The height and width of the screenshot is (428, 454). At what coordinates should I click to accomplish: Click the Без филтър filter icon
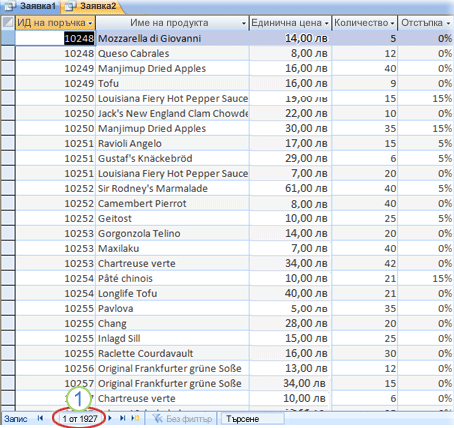click(x=157, y=418)
